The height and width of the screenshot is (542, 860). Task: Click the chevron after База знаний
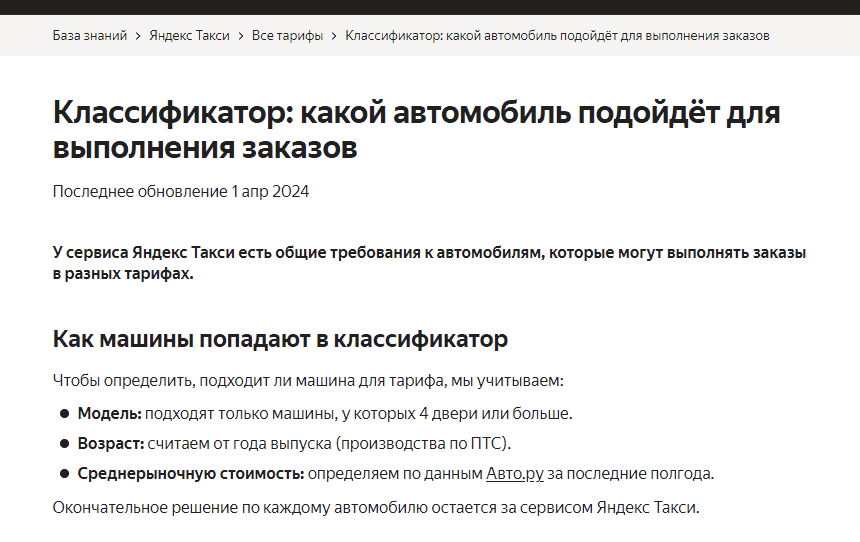[138, 36]
